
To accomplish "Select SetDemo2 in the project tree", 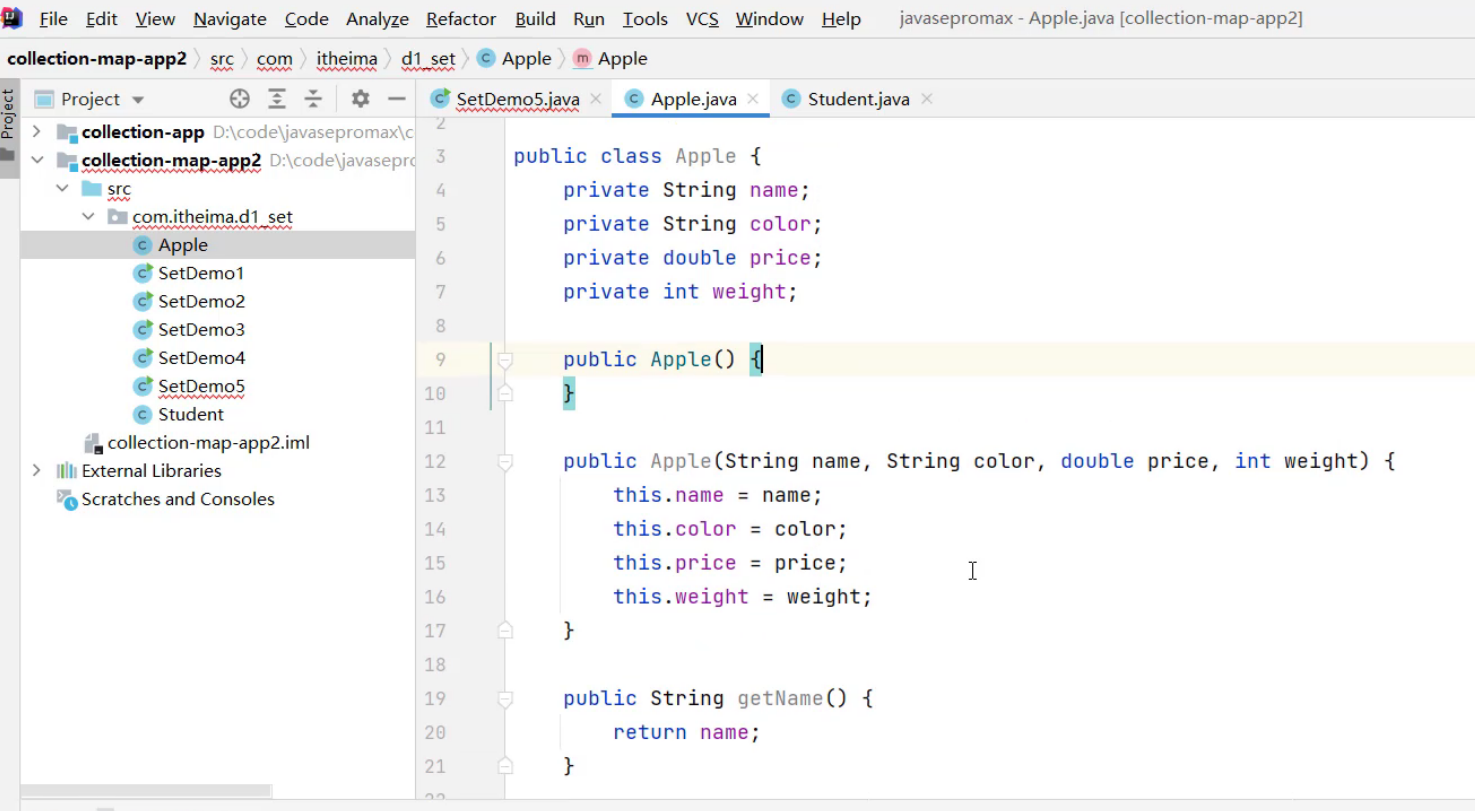I will tap(218, 301).
